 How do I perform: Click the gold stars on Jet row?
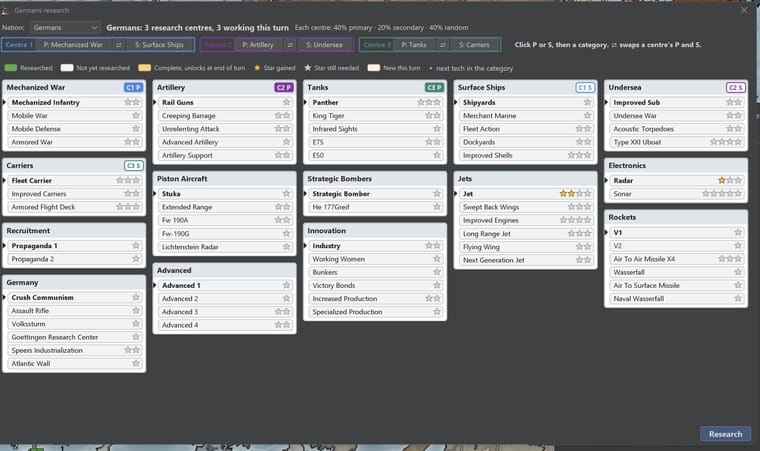567,193
